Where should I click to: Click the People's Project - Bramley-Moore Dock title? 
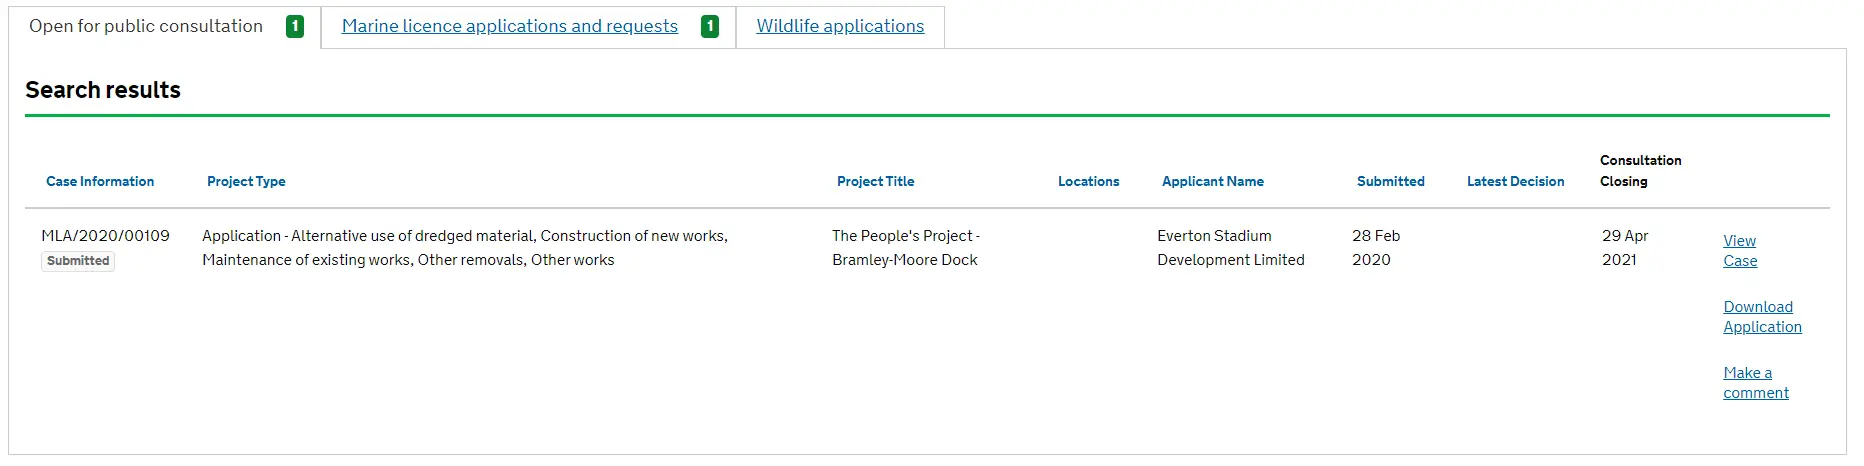(905, 248)
